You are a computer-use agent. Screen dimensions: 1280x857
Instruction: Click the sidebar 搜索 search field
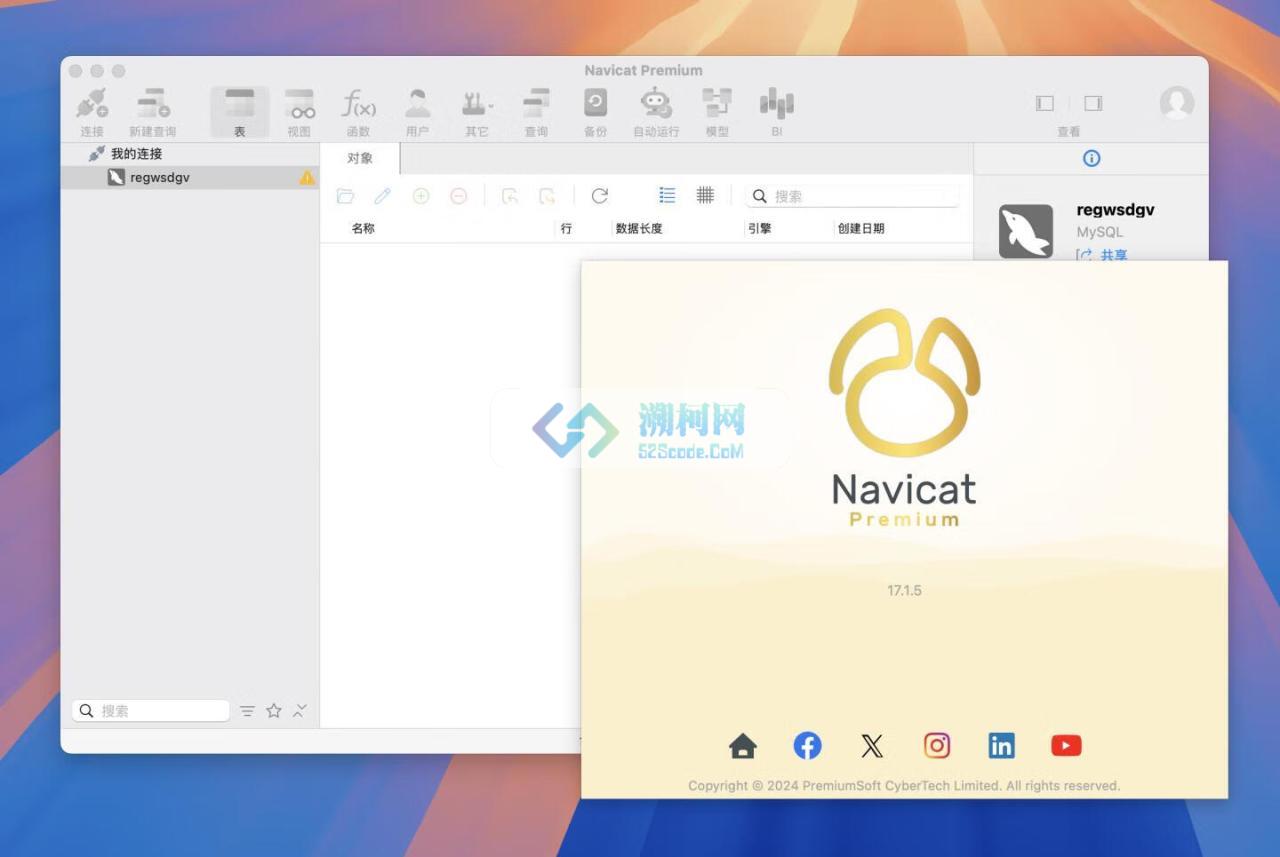[x=151, y=711]
